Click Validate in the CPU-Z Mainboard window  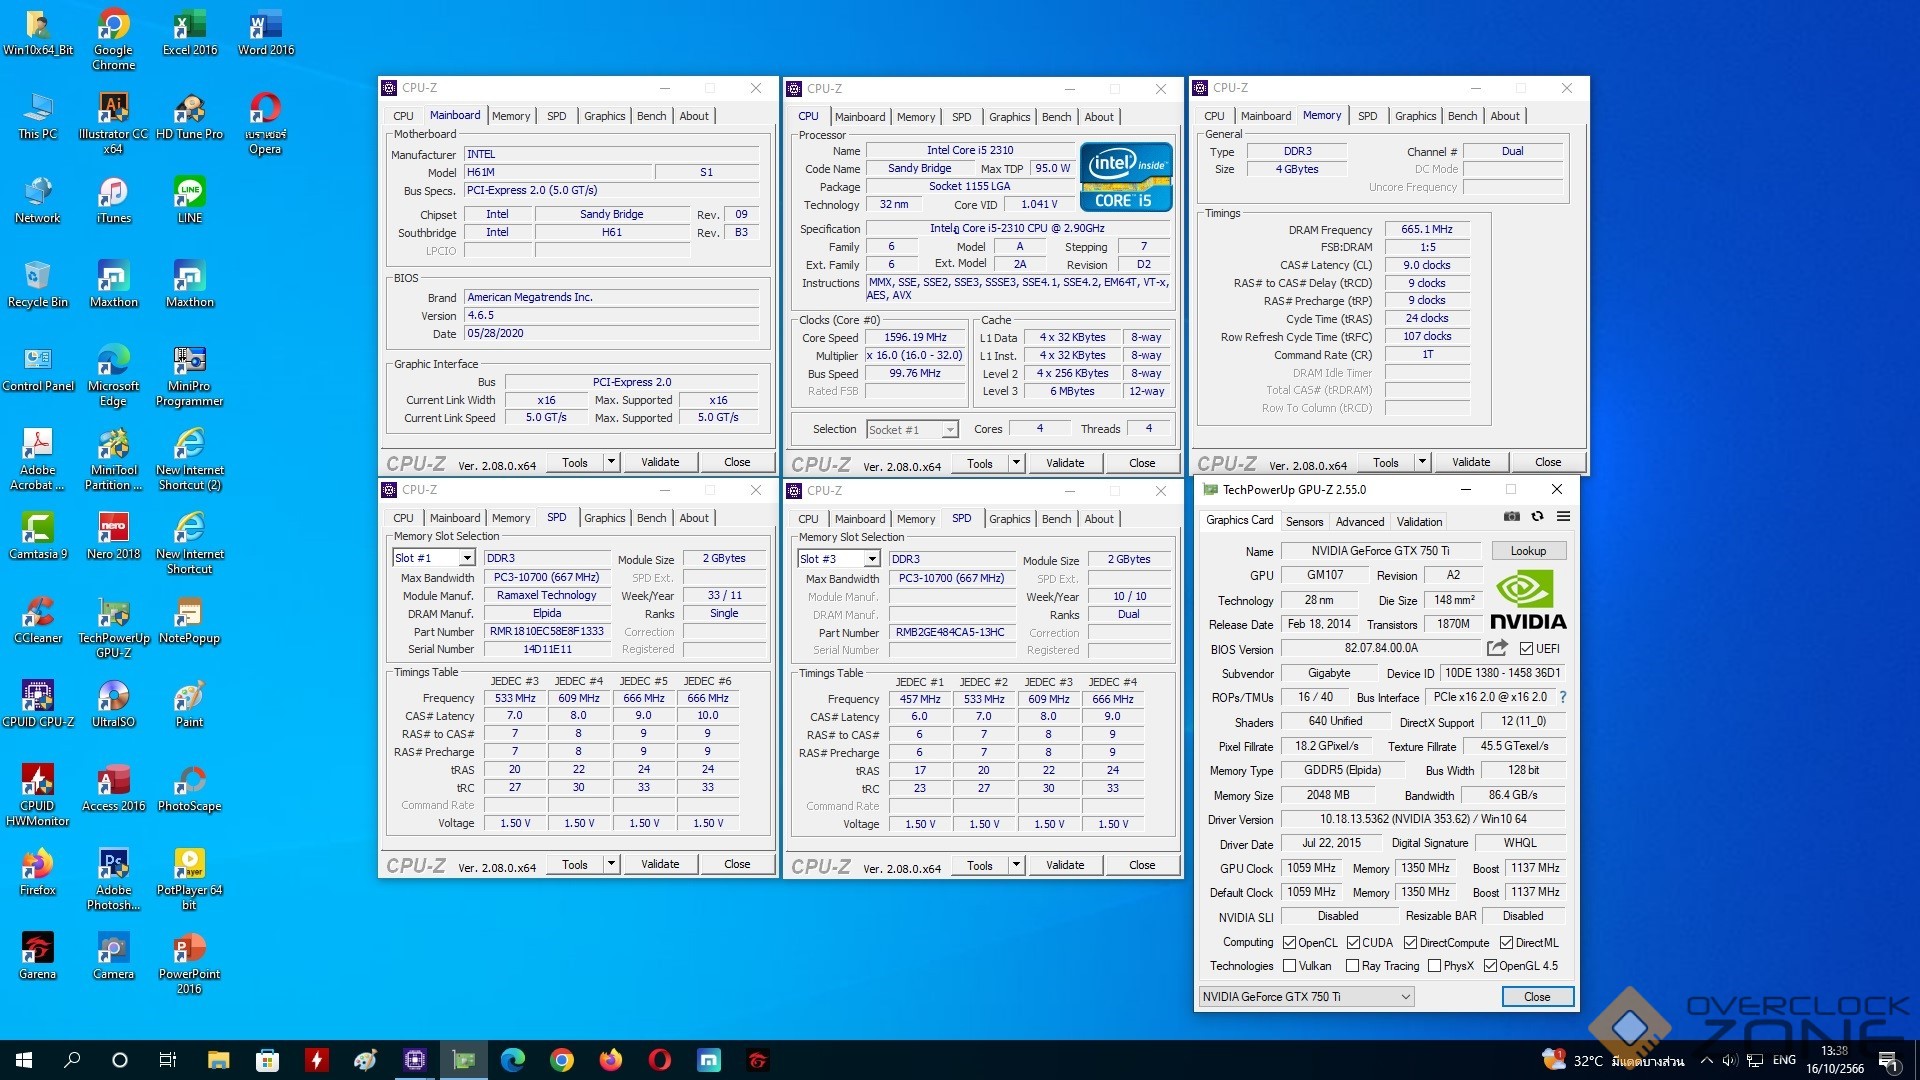660,462
